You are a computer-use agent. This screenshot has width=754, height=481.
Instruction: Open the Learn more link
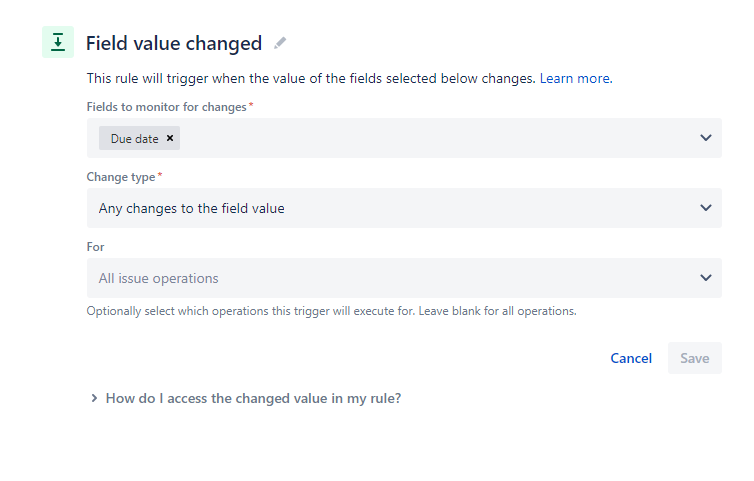click(x=576, y=78)
